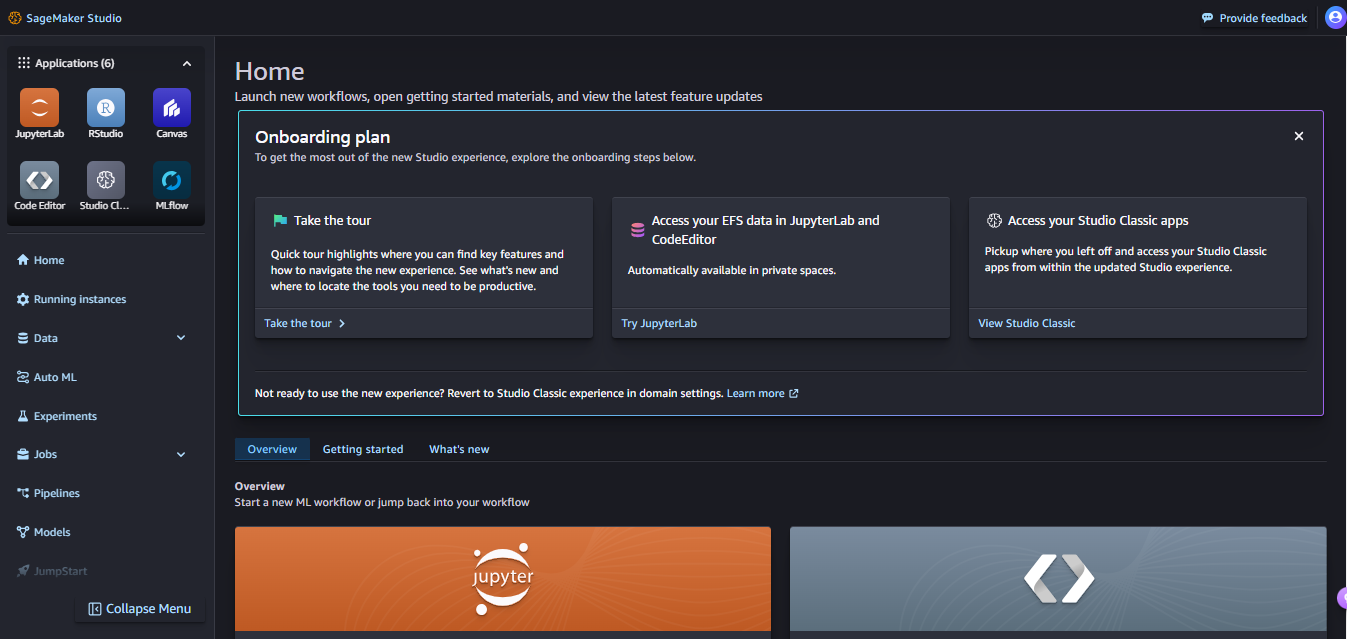Screen dimensions: 1347x639
Task: Launch the MLflow application icon
Action: [x=172, y=180]
